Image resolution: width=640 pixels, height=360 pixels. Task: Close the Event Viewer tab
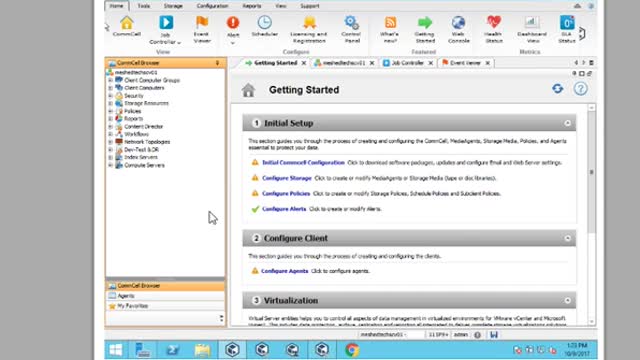tap(487, 63)
